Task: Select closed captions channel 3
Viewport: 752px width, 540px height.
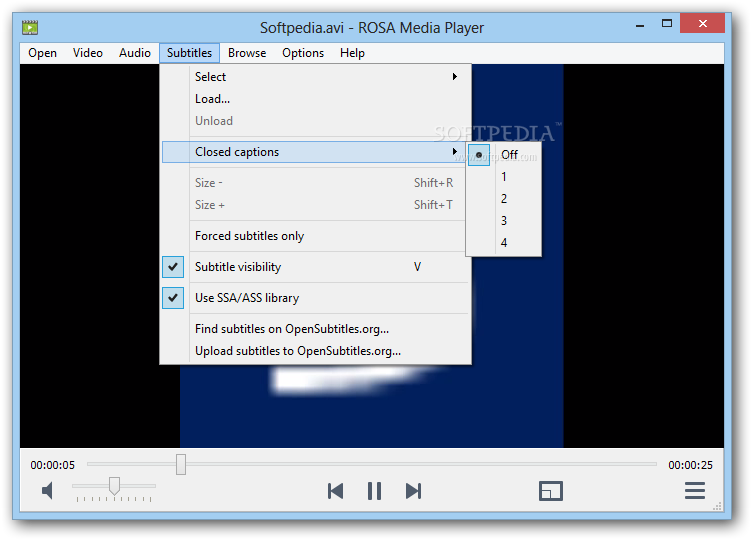Action: click(504, 221)
